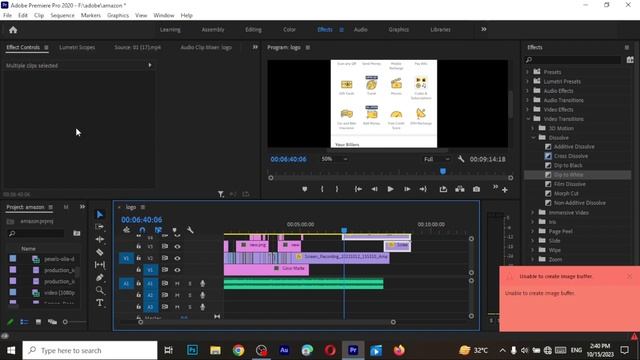Select the Zoom magnifier tool
Image resolution: width=640 pixels, height=360 pixels.
tap(100, 290)
